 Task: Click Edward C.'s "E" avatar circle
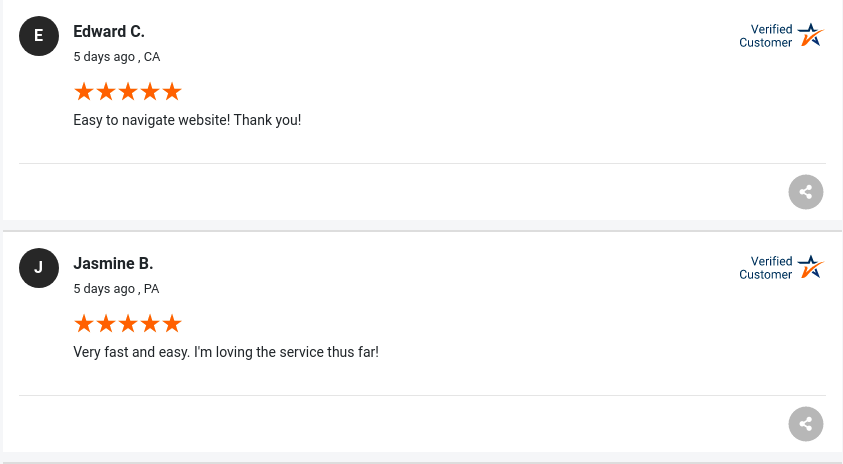click(x=39, y=36)
